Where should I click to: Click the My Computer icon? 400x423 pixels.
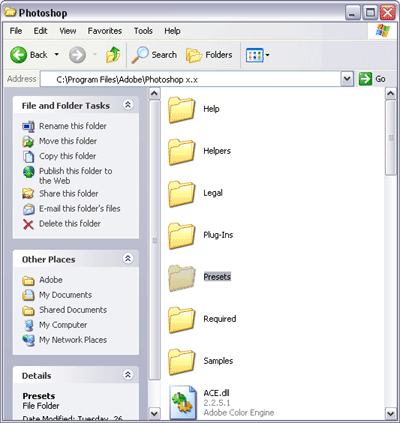coord(29,325)
